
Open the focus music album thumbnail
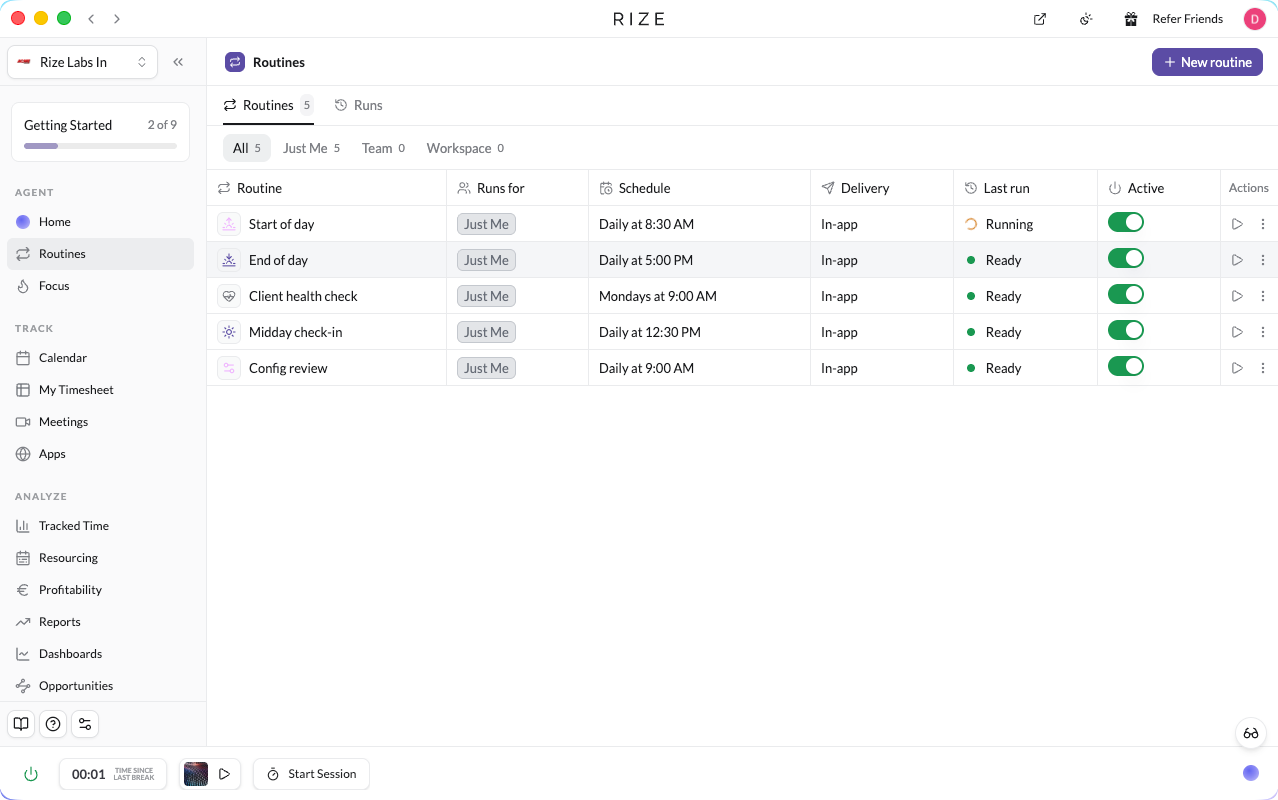(196, 774)
